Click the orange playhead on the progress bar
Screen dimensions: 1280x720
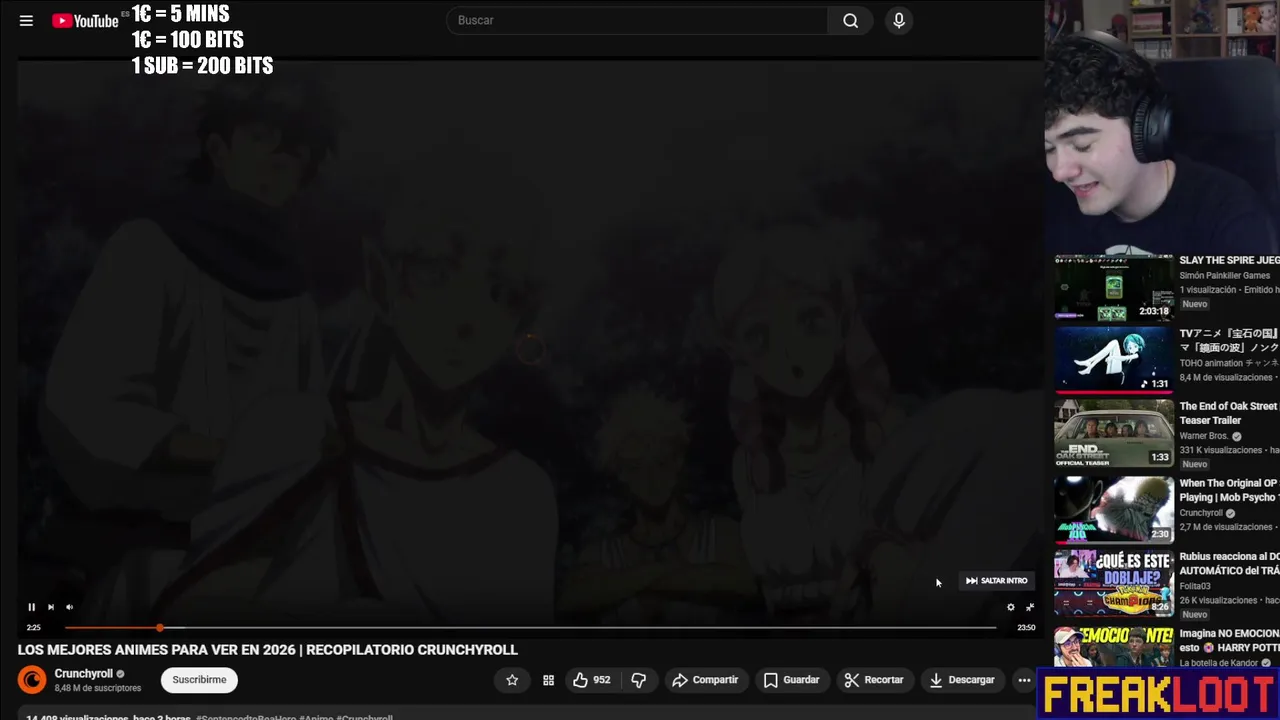tap(160, 628)
